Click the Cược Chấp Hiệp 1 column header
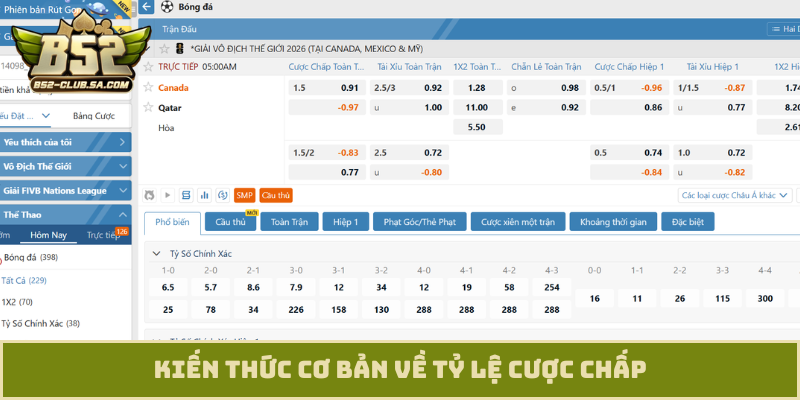Image resolution: width=800 pixels, height=400 pixels. click(x=629, y=67)
